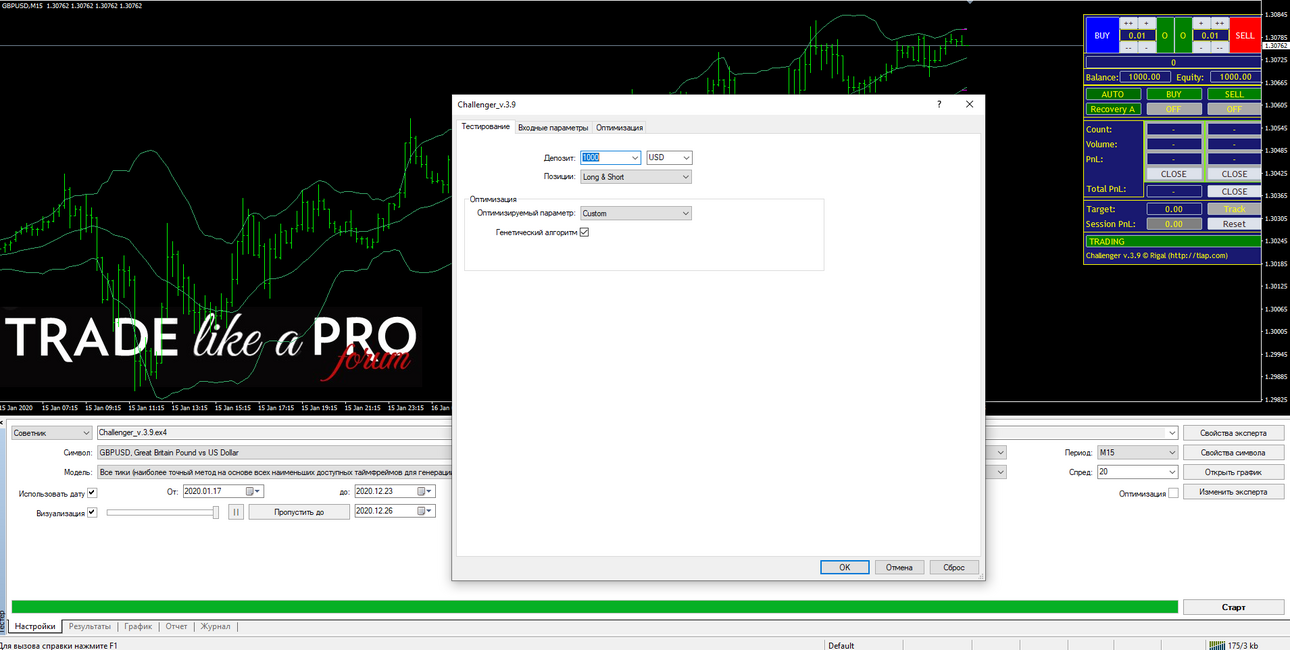Click Сброс button in dialog
The width and height of the screenshot is (1290, 650).
coord(954,567)
